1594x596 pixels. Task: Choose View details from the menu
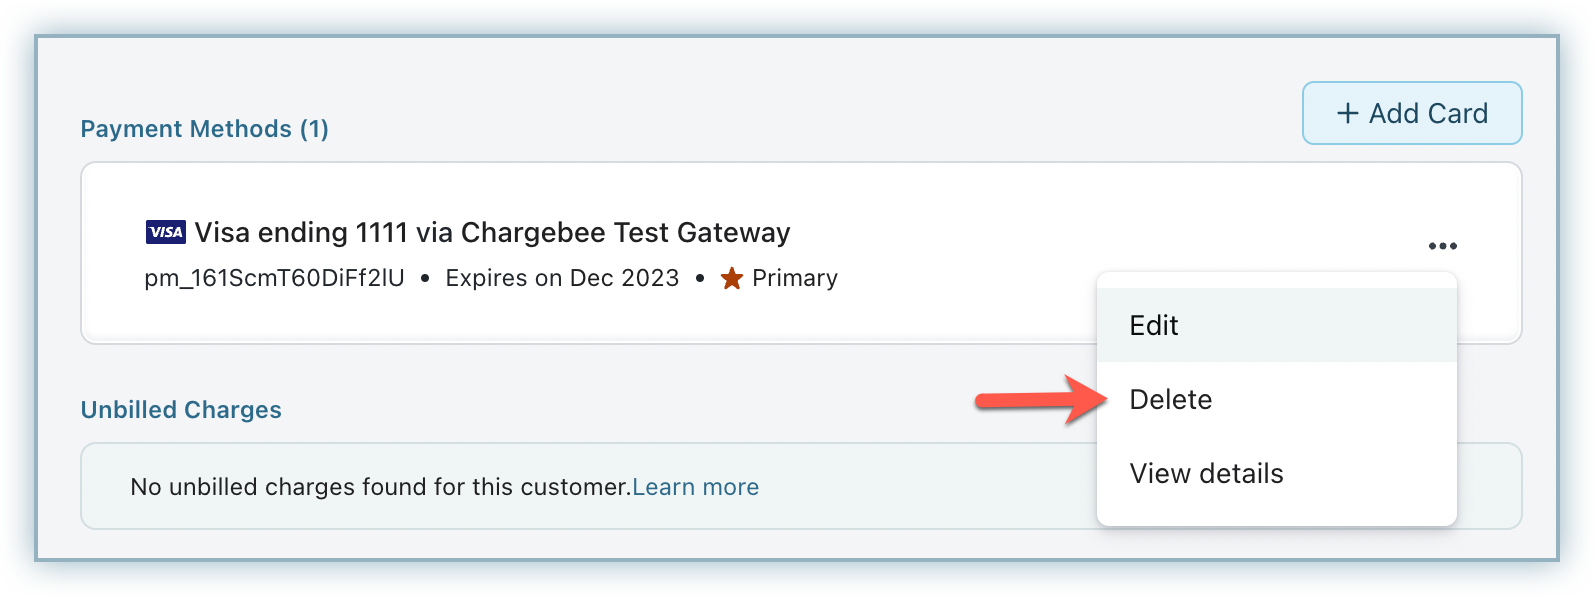(x=1206, y=474)
